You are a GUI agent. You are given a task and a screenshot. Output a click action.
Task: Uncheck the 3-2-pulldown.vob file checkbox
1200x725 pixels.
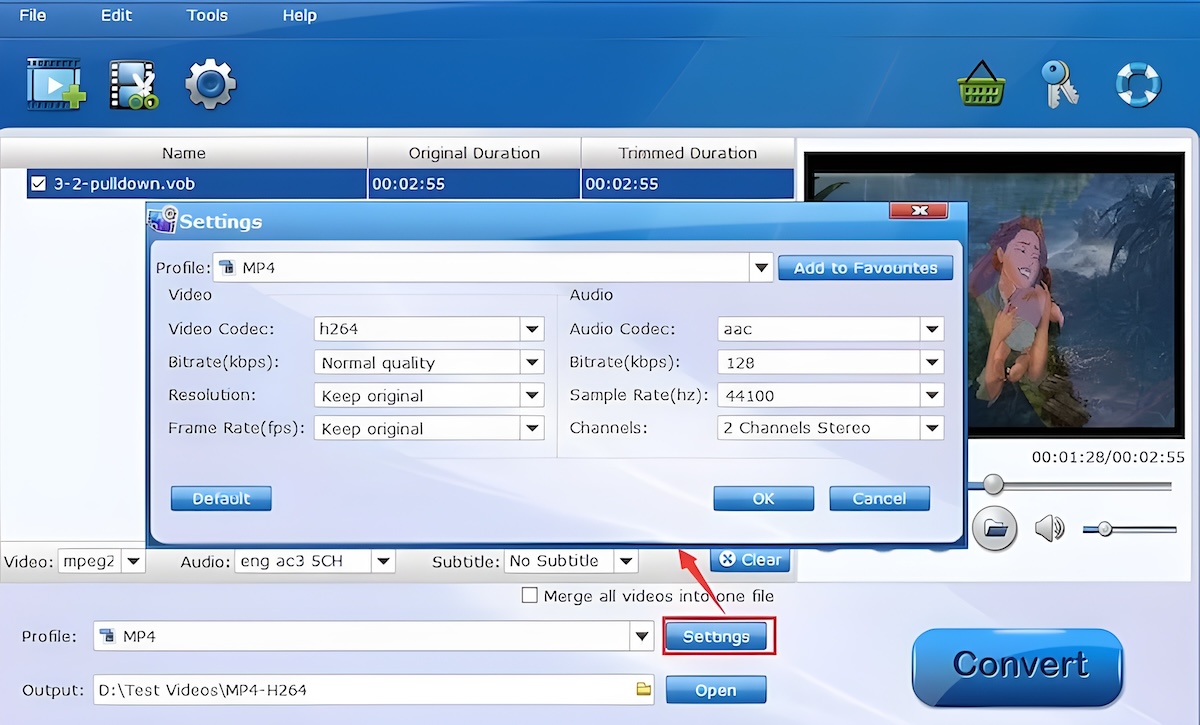(x=39, y=184)
